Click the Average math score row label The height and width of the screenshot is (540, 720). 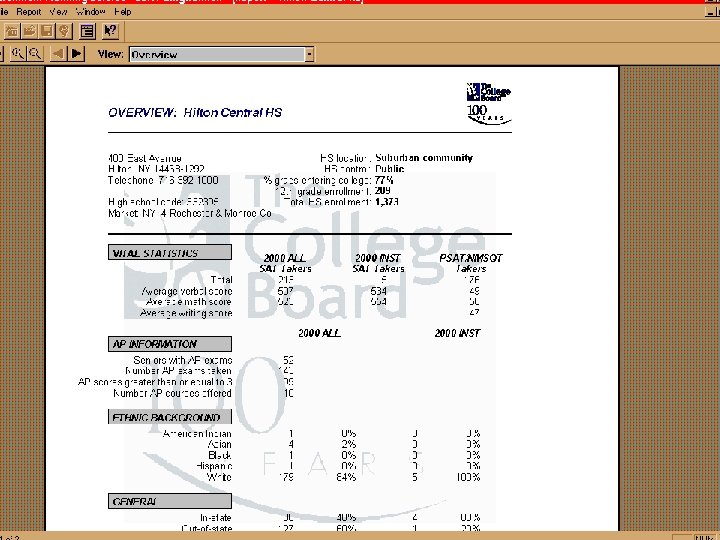click(x=189, y=302)
